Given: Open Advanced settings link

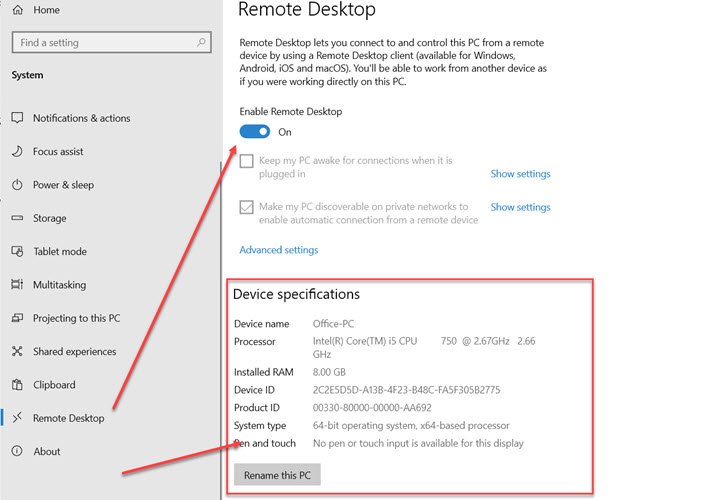Looking at the screenshot, I should 279,250.
